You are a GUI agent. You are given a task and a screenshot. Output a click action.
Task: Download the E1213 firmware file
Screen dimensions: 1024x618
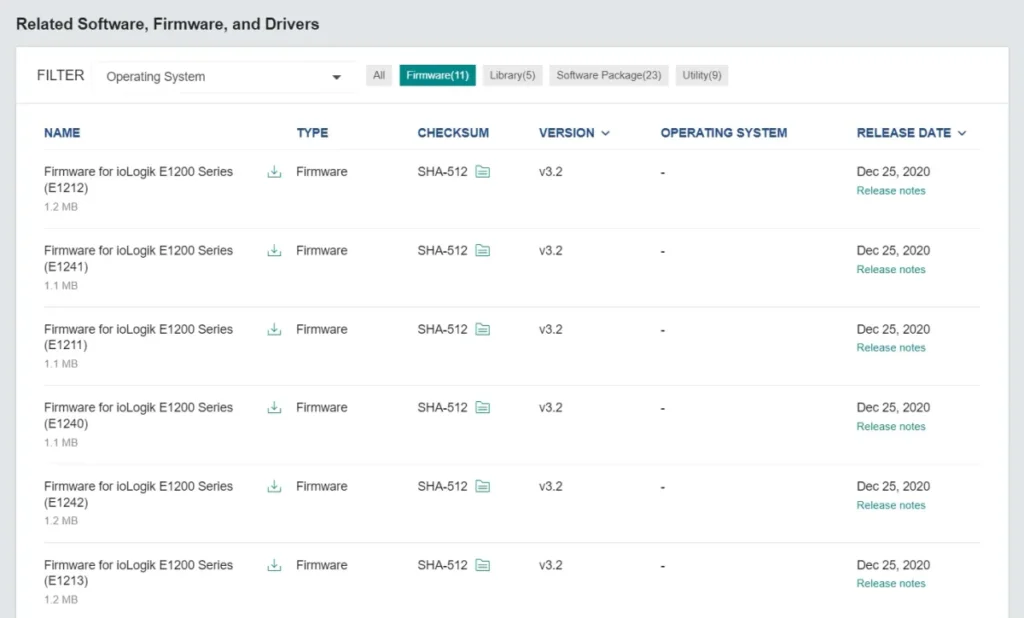coord(274,565)
